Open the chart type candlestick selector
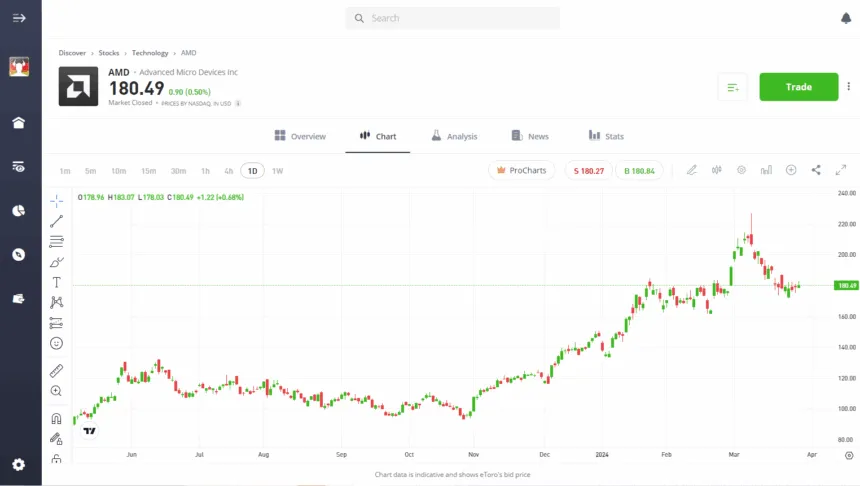Image resolution: width=860 pixels, height=486 pixels. (x=716, y=170)
